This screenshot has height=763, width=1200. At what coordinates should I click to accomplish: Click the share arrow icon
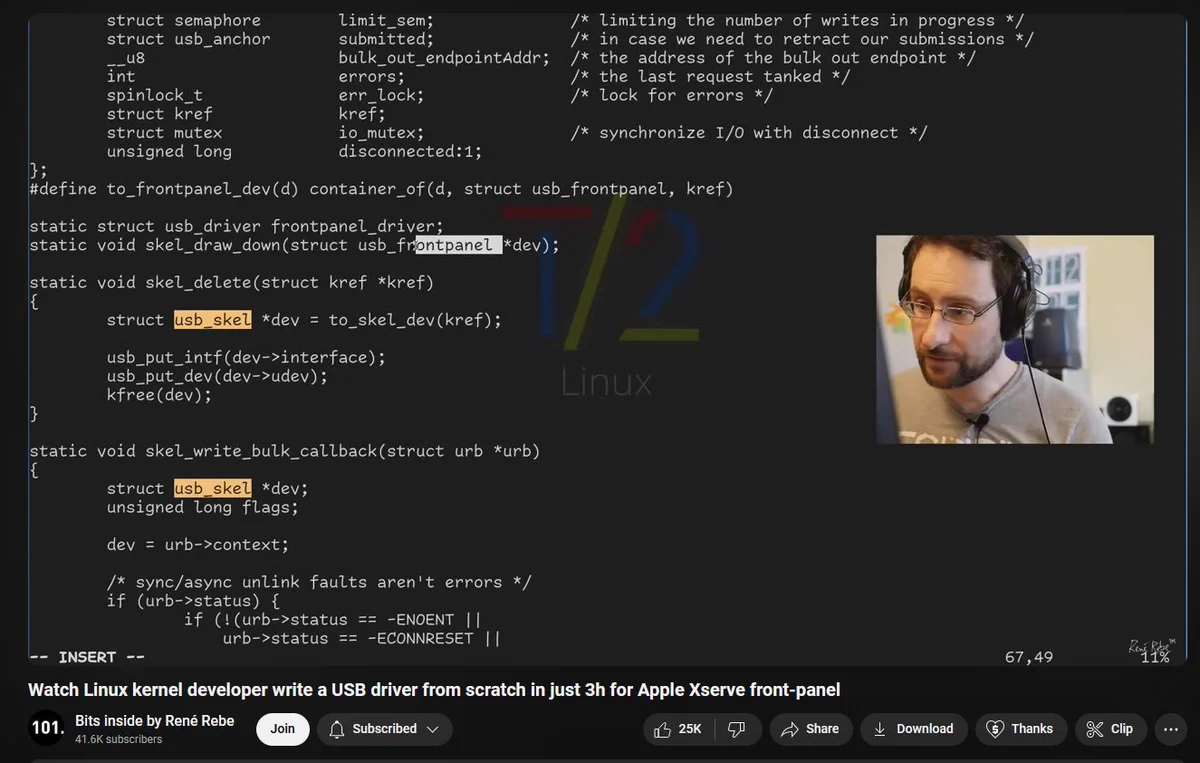pyautogui.click(x=790, y=729)
